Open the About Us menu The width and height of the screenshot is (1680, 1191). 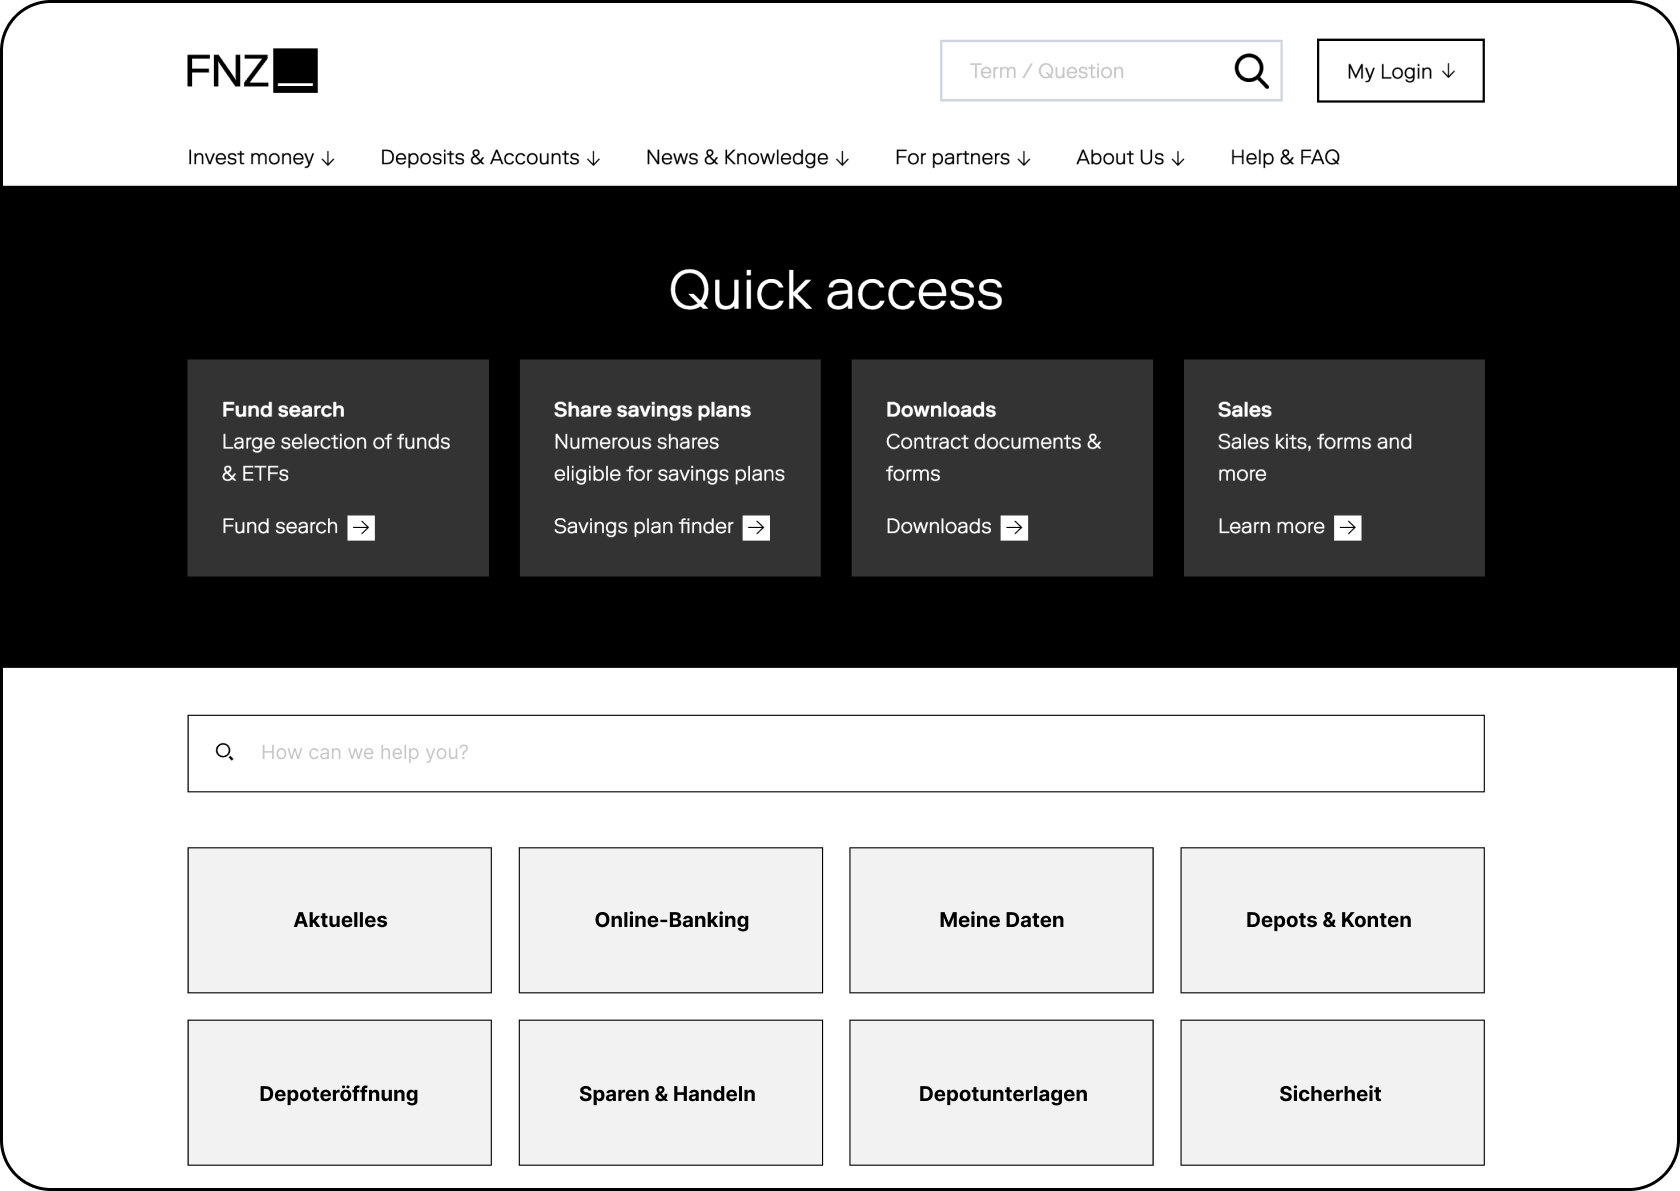click(1130, 158)
